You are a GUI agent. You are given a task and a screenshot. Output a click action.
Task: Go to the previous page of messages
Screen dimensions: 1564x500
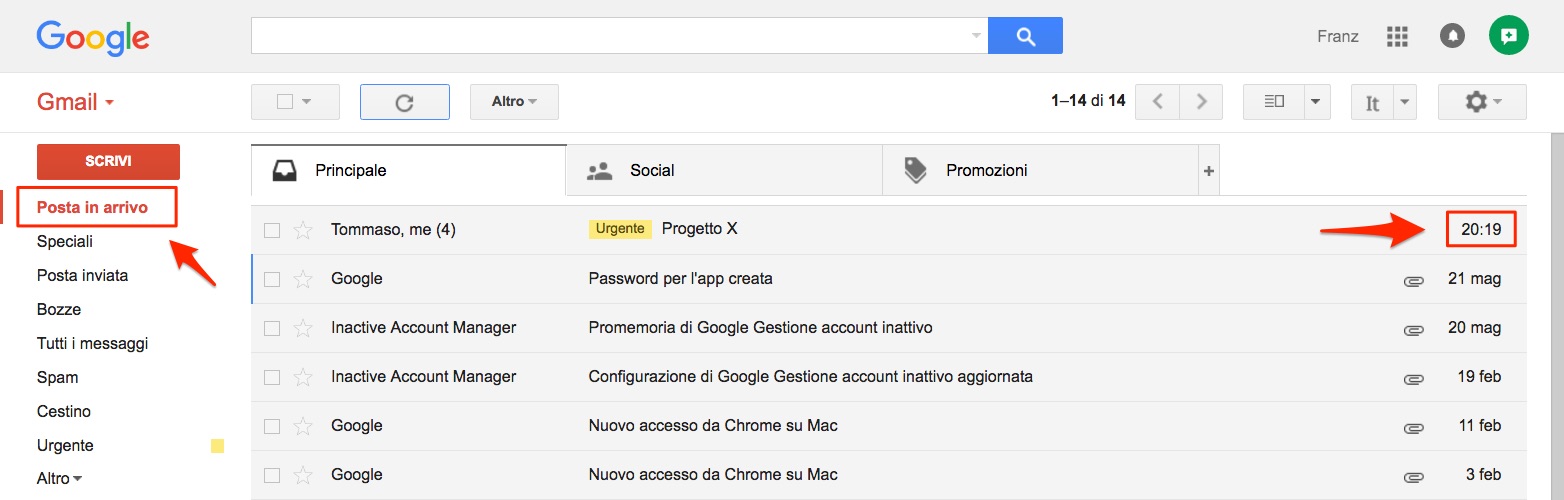click(x=1158, y=102)
